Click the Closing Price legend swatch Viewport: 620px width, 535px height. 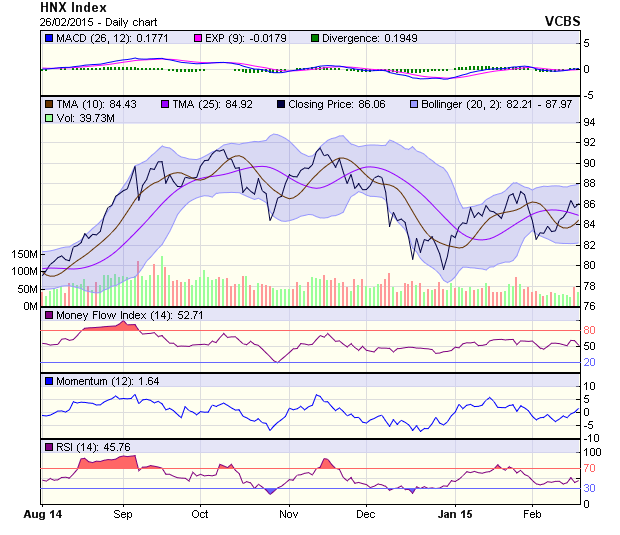point(281,103)
